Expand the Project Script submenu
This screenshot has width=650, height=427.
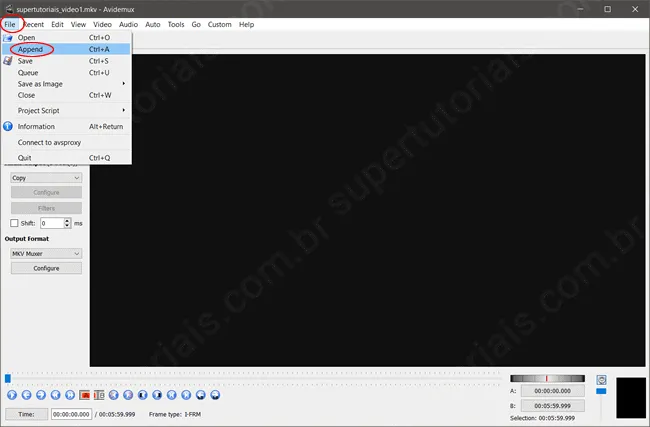(x=66, y=111)
